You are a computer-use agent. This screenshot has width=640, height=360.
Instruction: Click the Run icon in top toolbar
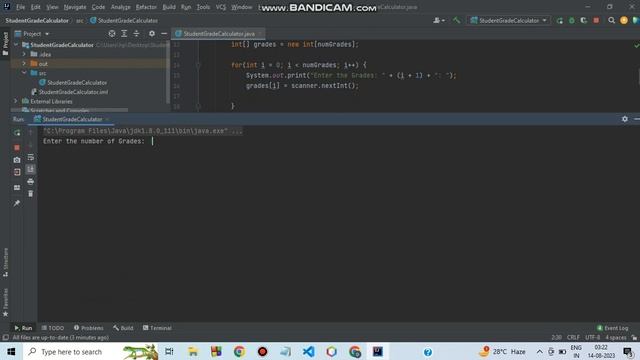(x=560, y=20)
